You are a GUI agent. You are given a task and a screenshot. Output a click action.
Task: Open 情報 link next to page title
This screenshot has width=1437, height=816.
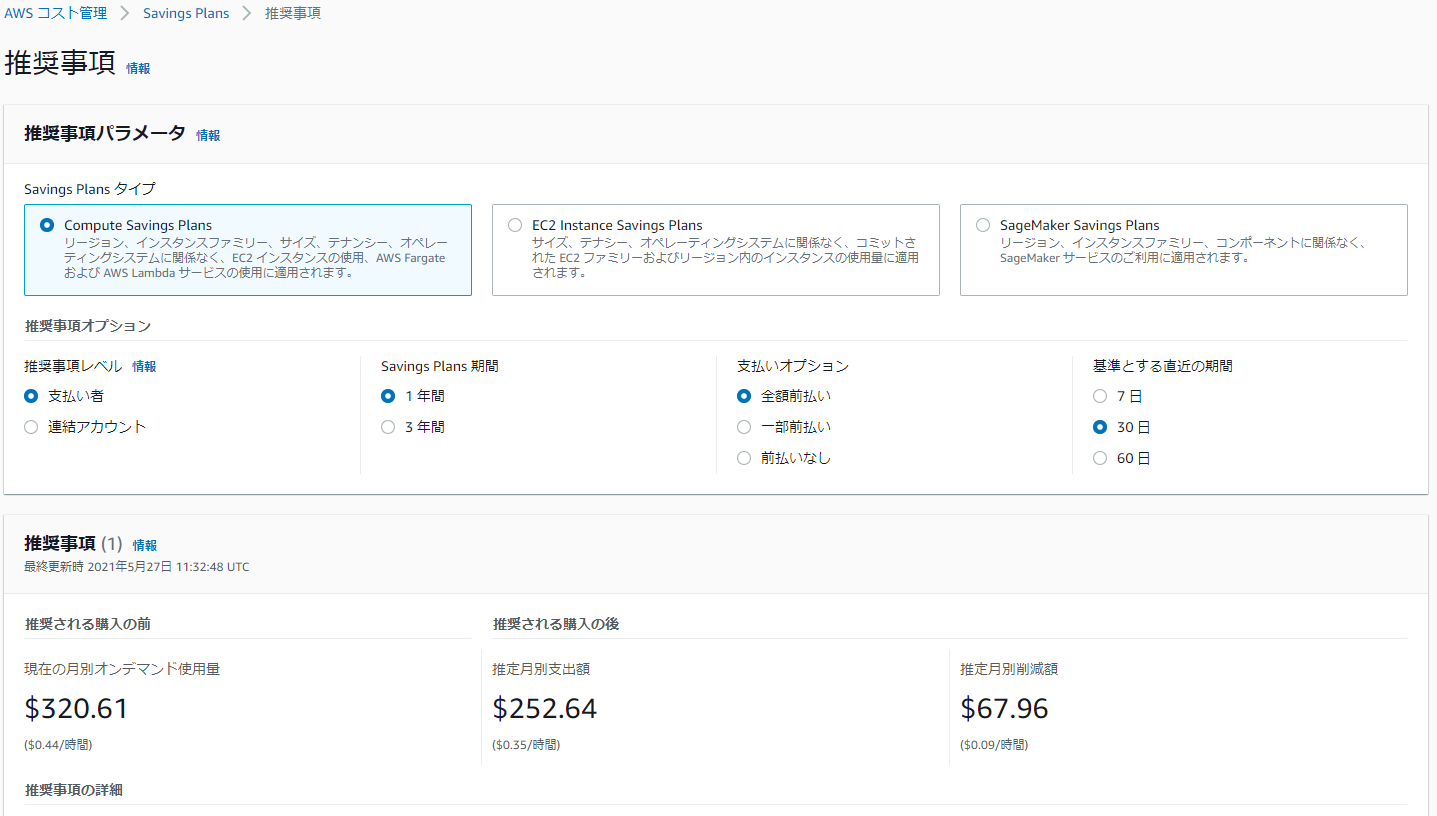tap(138, 69)
